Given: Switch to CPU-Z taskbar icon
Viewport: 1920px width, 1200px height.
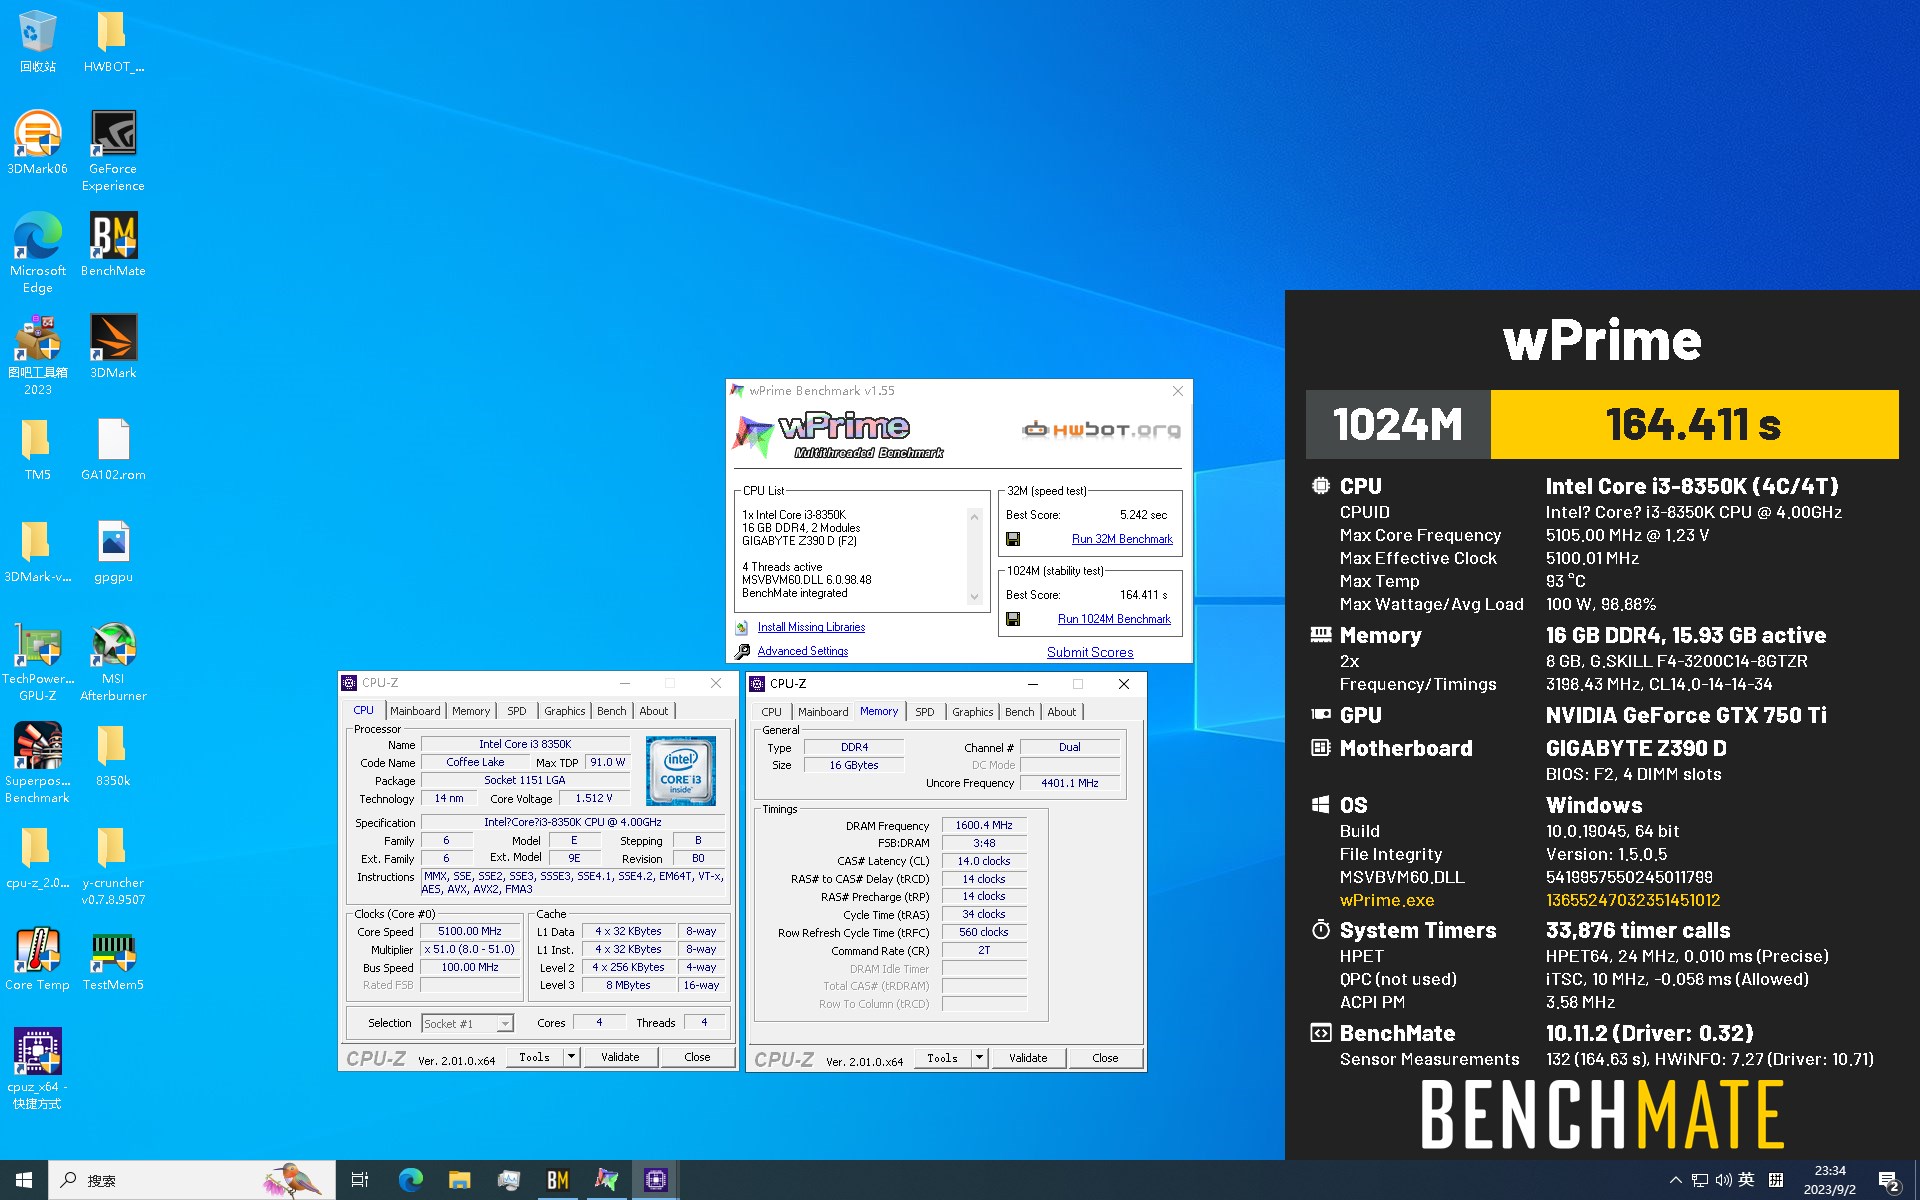Looking at the screenshot, I should [x=655, y=1180].
